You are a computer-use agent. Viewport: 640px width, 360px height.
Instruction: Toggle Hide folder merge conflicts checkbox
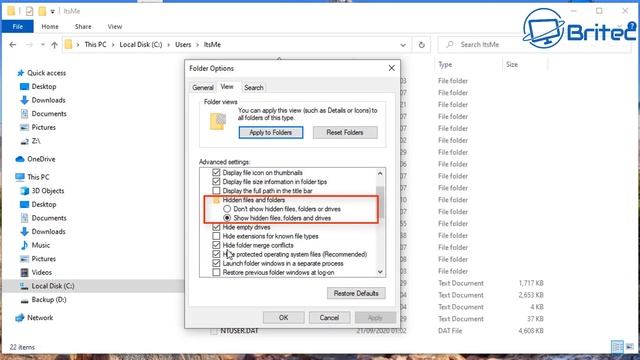(x=216, y=245)
